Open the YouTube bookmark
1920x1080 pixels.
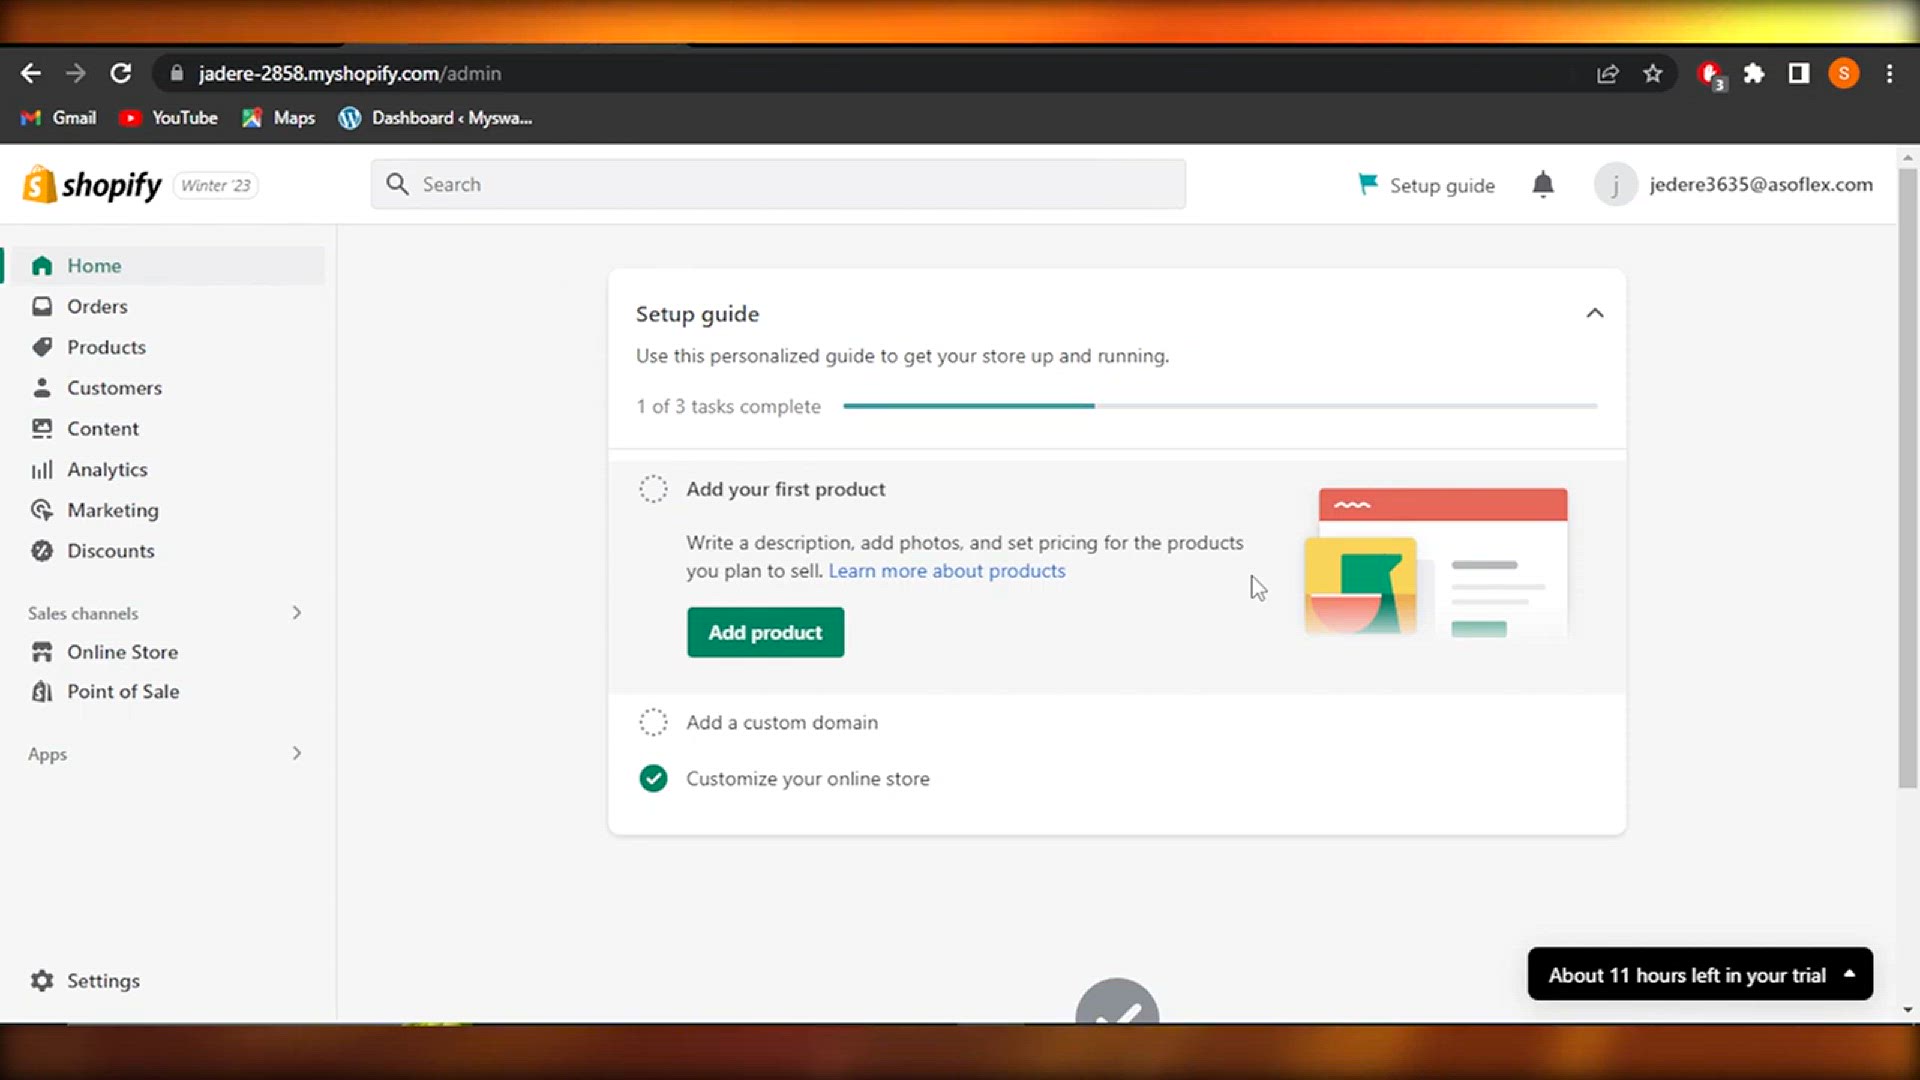click(168, 118)
